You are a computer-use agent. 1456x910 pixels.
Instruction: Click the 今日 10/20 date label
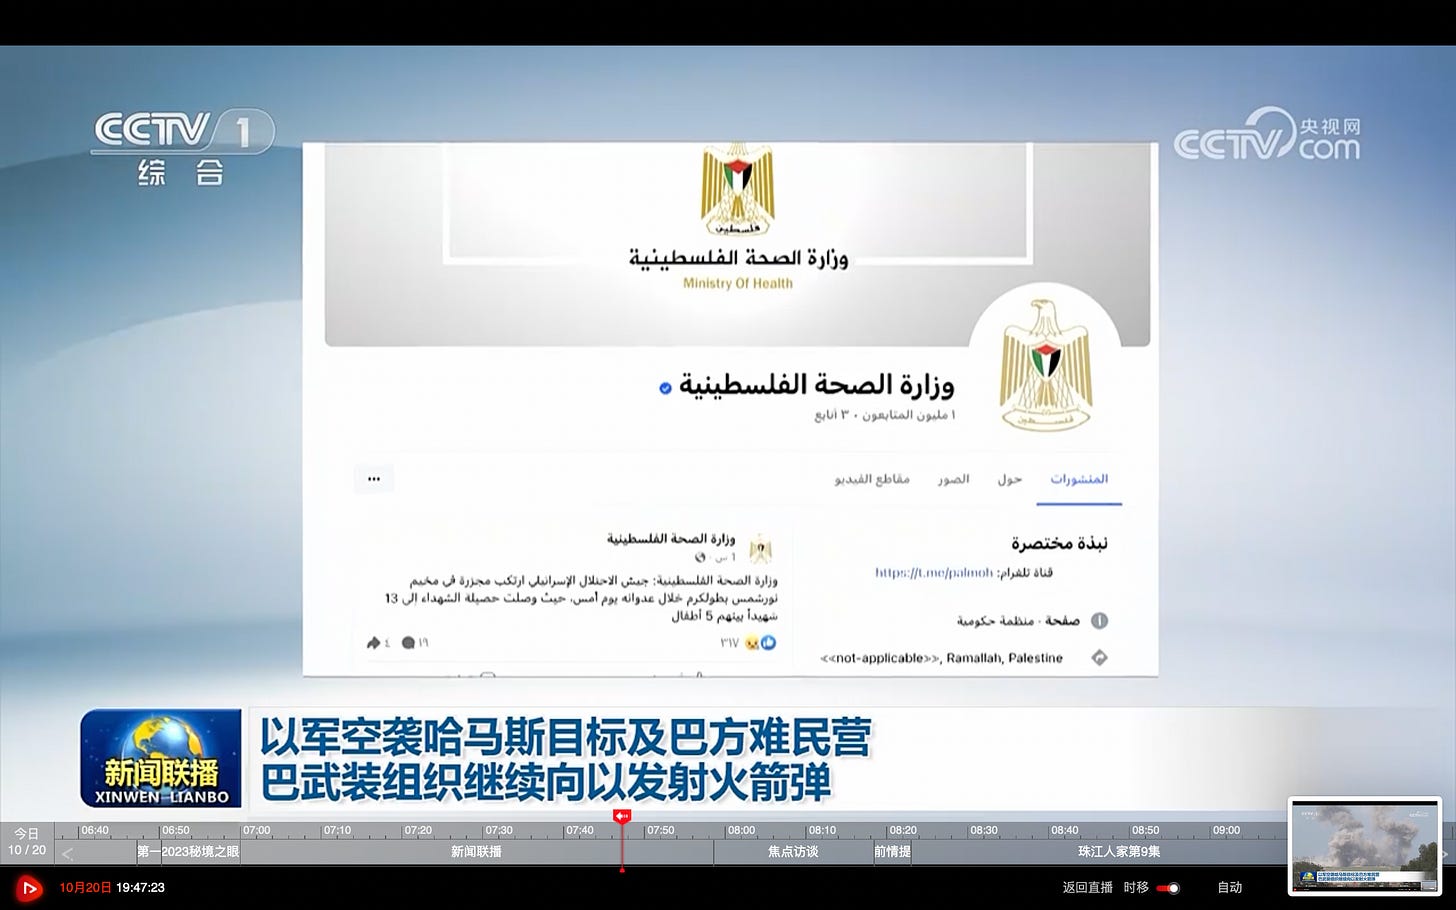click(27, 842)
